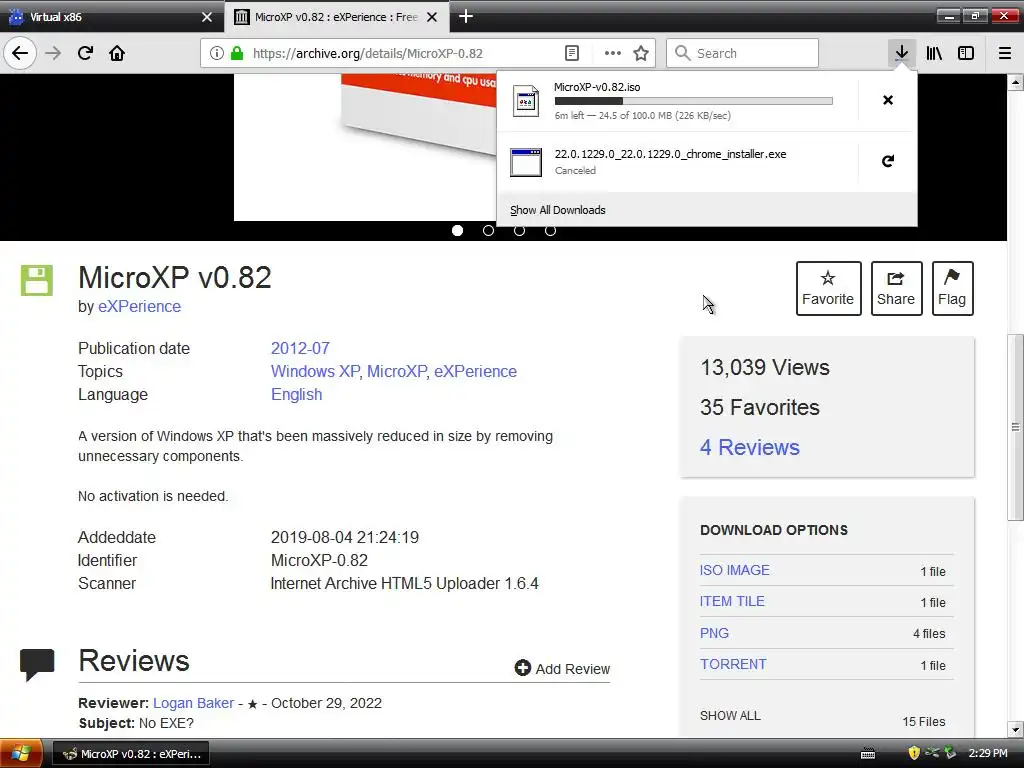Close the MicroXP v0.82 tab
This screenshot has width=1024, height=768.
click(x=432, y=17)
